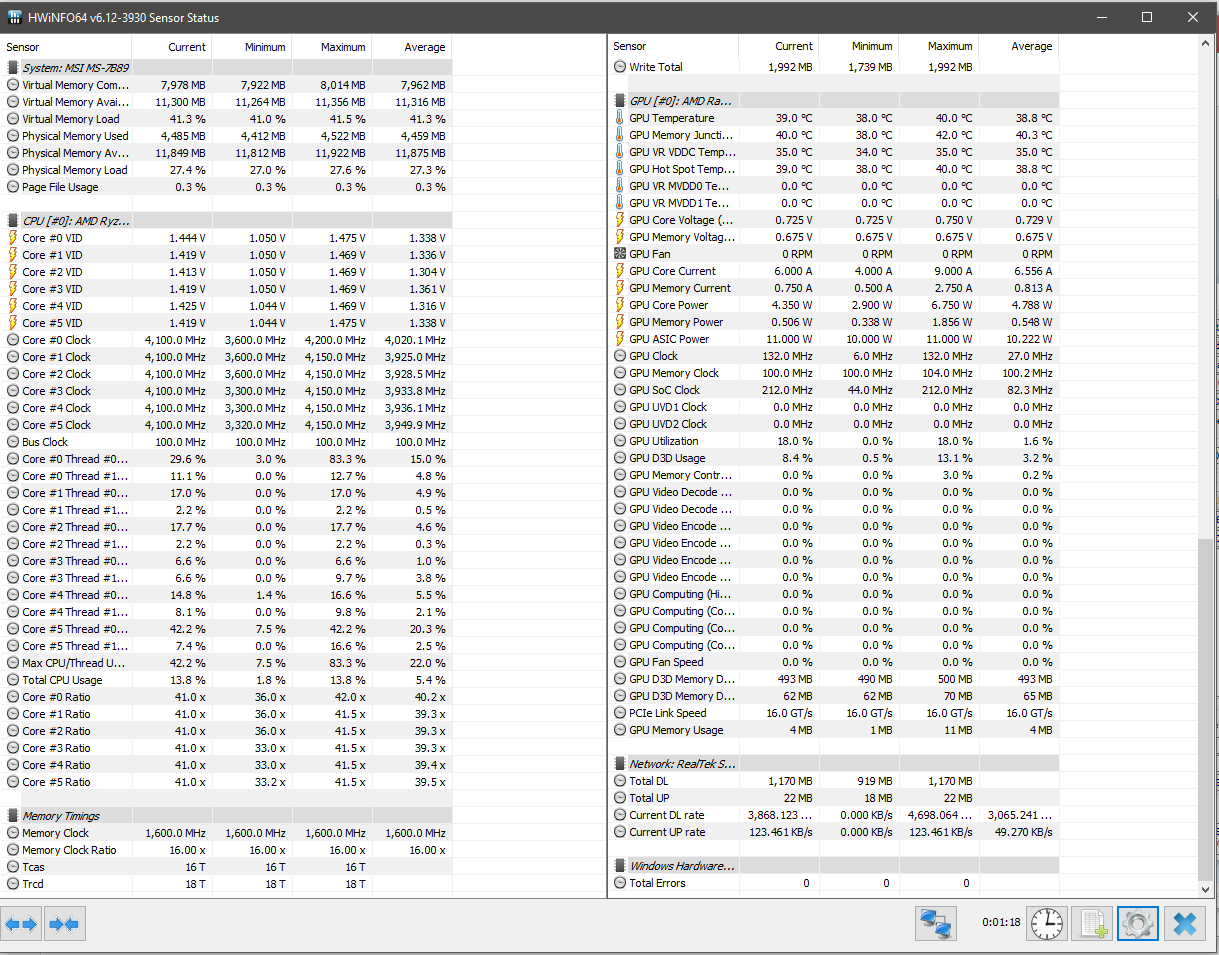Select the GPU ASIC Power row
The image size is (1219, 955).
[x=669, y=339]
